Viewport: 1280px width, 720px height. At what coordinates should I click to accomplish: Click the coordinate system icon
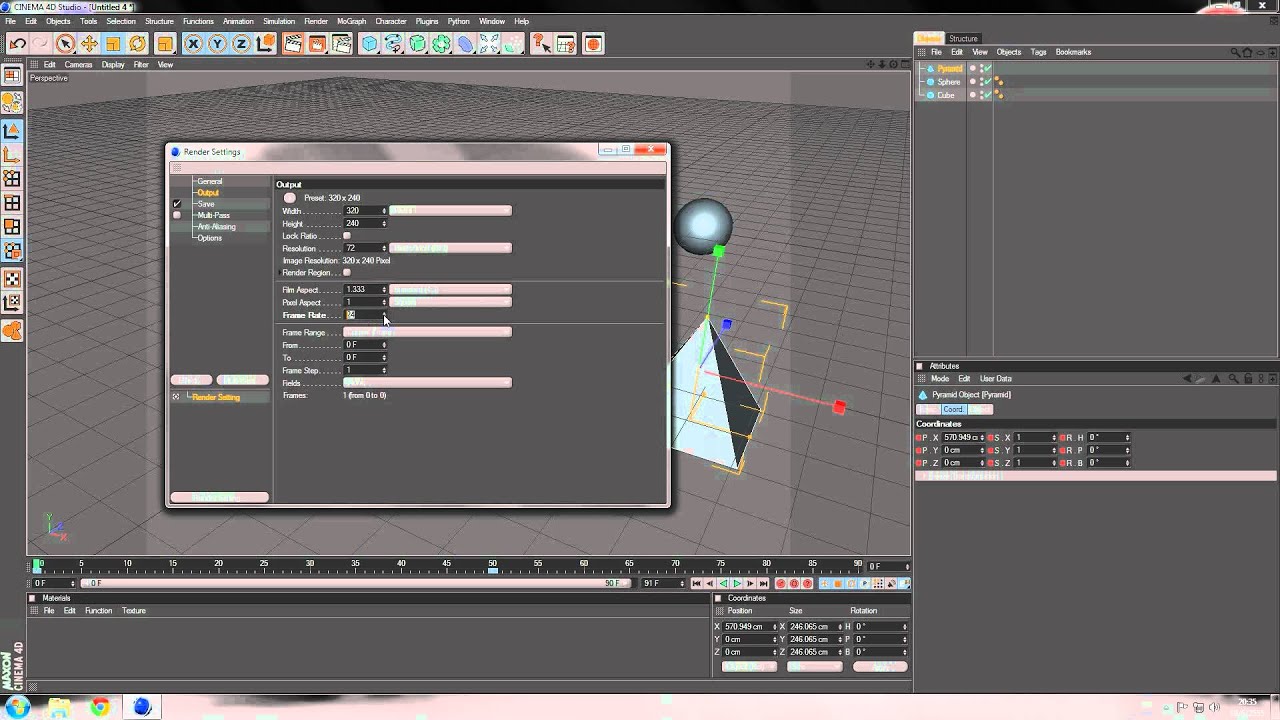[265, 44]
